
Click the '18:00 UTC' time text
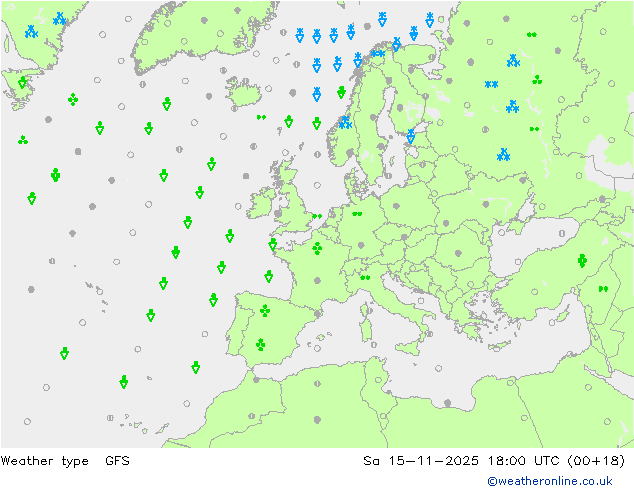(x=524, y=460)
